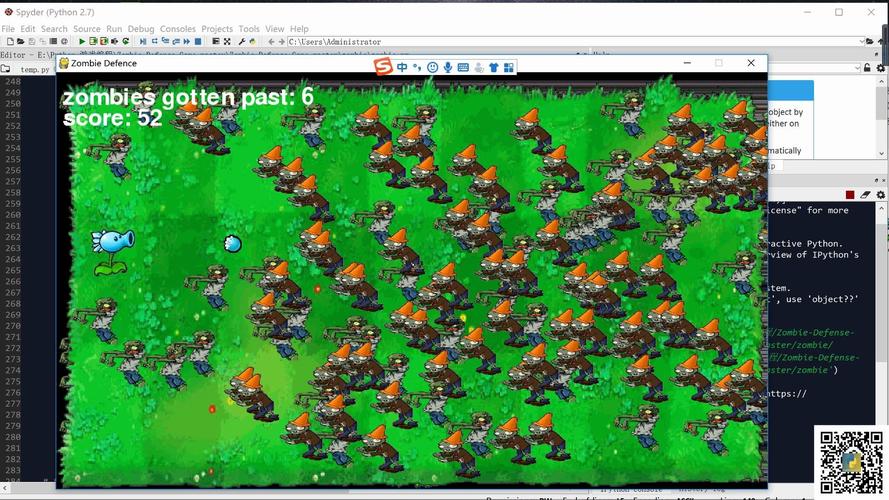Activate Sogou voice input microphone
Viewport: 889px width, 500px height.
448,67
